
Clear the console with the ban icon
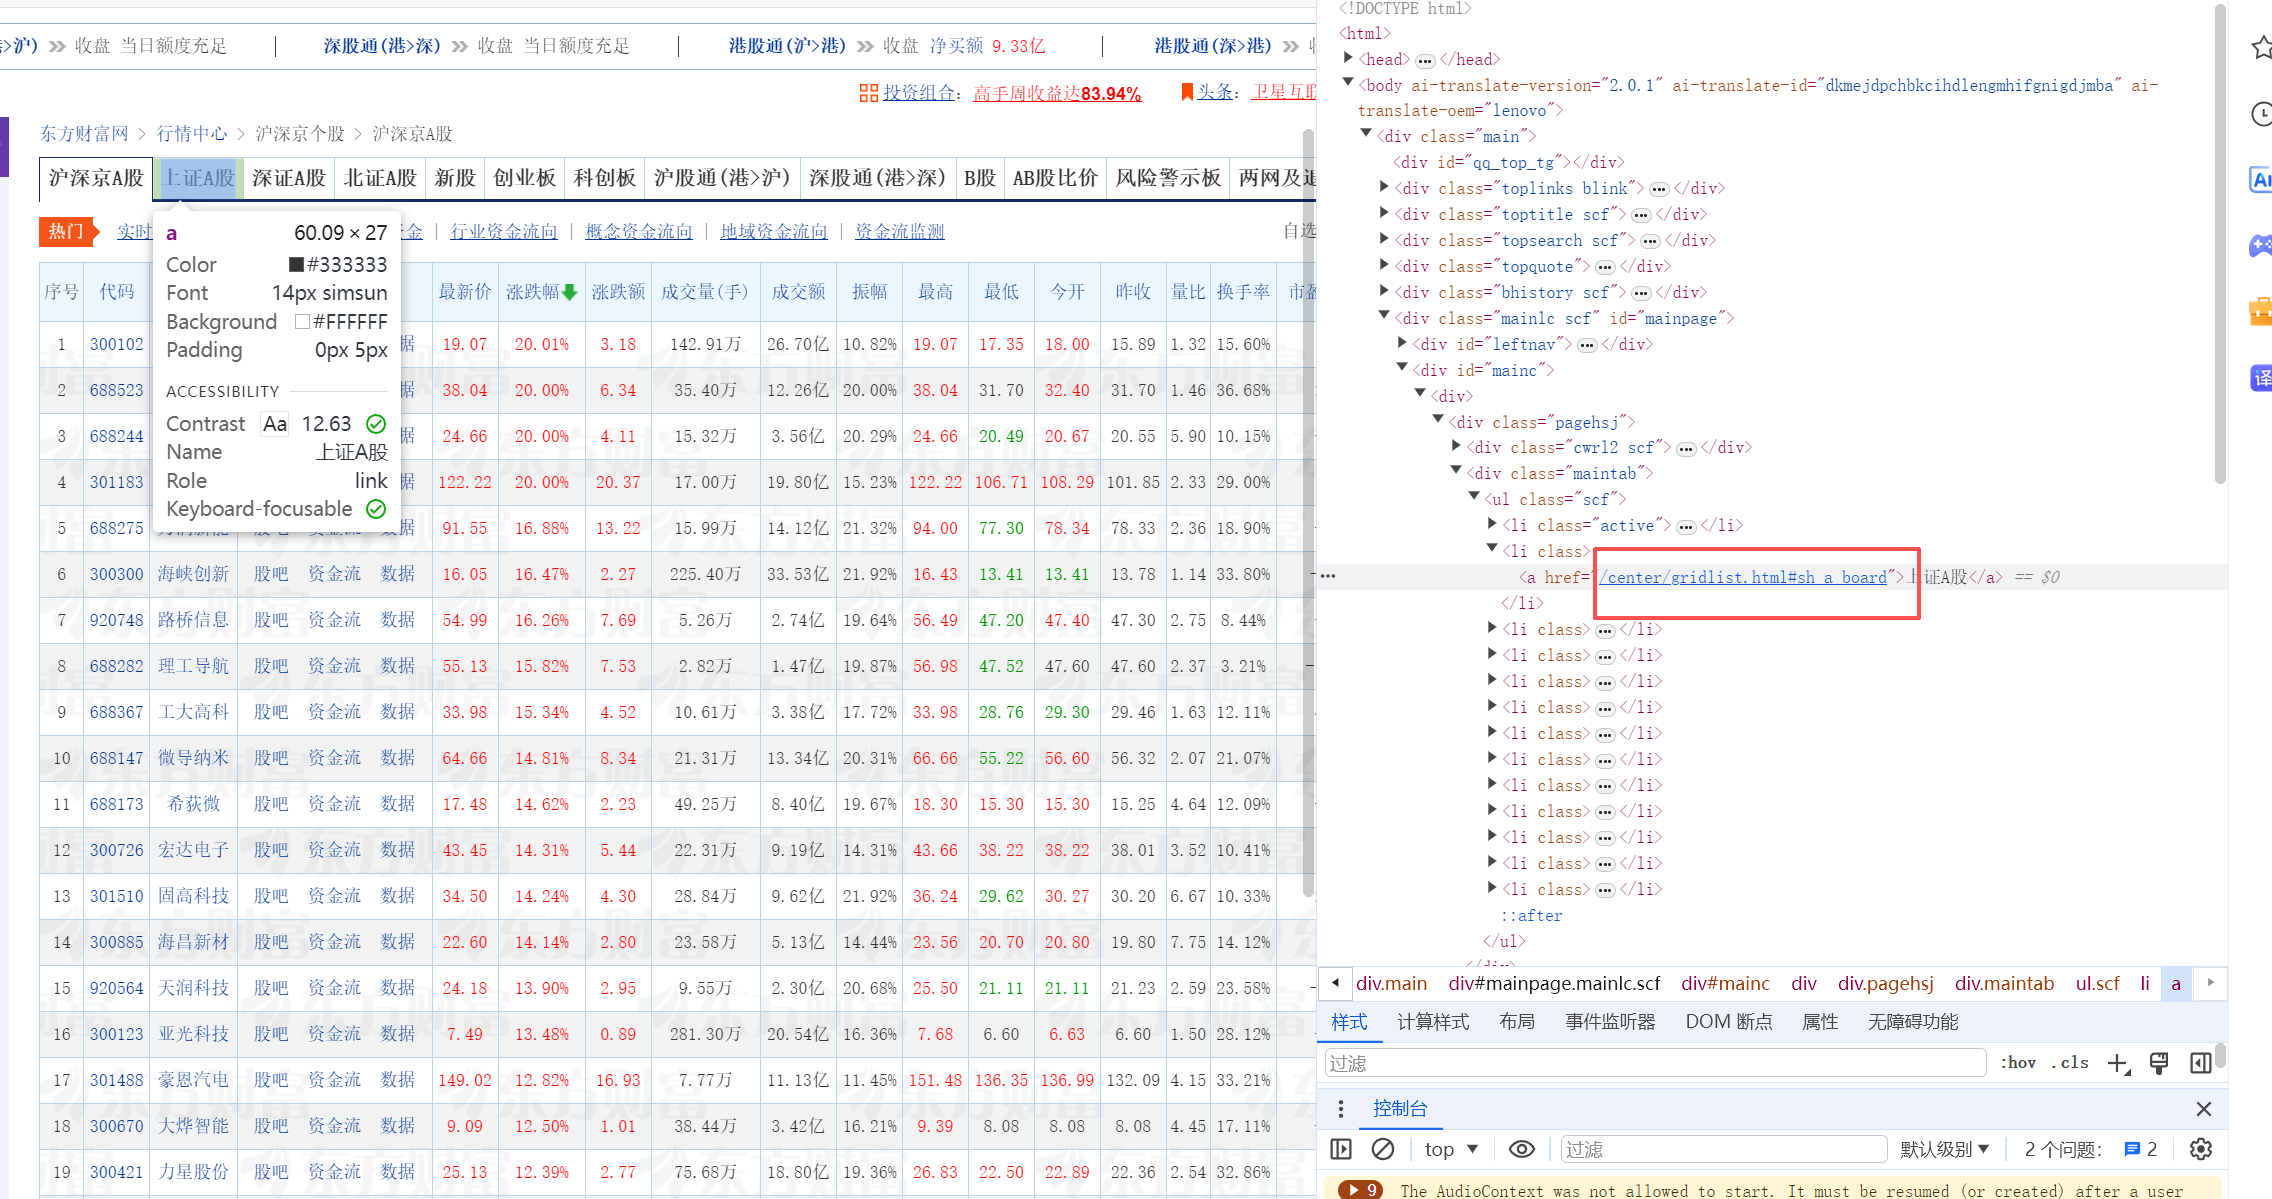[x=1383, y=1149]
